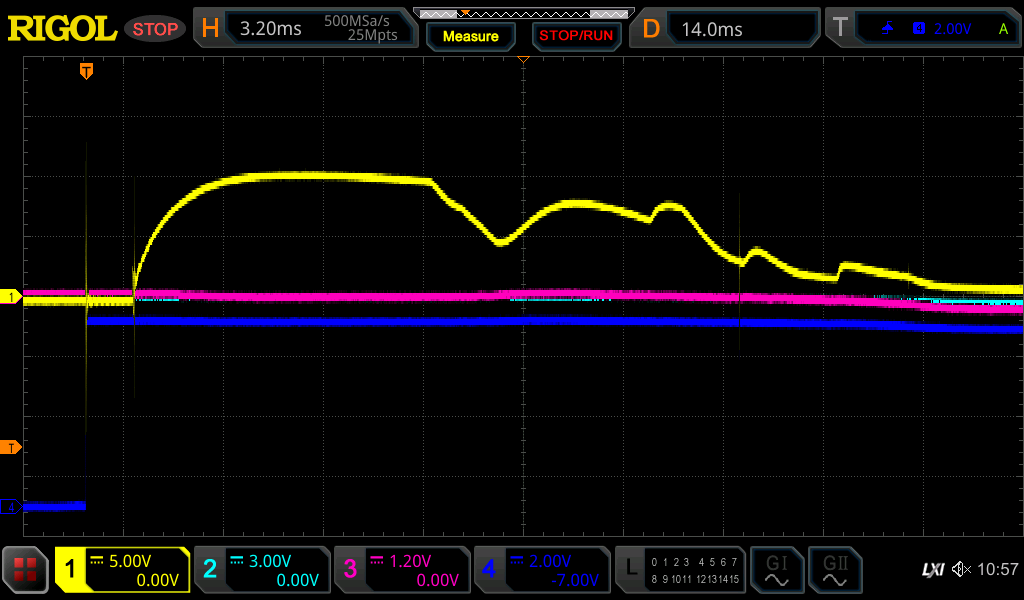Click the yellow channel 1 ground marker
Viewport: 1024px width, 600px height.
(x=11, y=297)
